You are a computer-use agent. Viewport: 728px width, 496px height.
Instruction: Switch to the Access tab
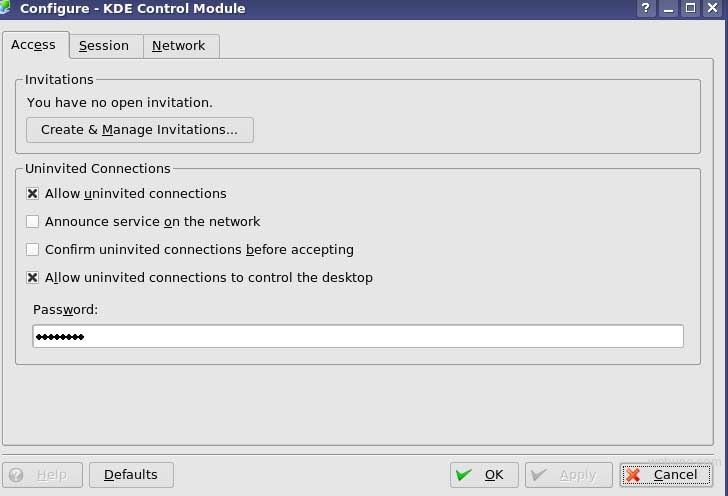pos(35,45)
